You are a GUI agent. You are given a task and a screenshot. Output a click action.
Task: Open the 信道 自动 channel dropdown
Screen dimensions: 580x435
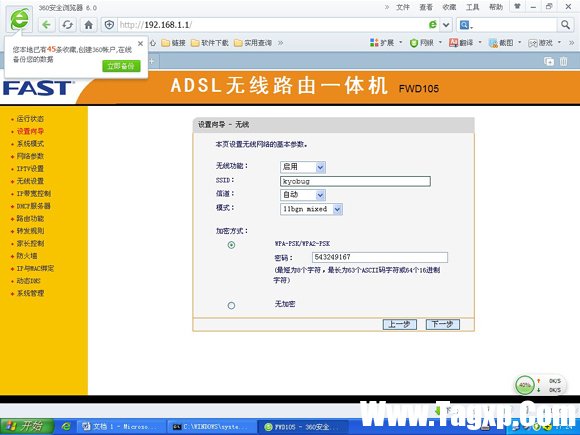(x=303, y=195)
